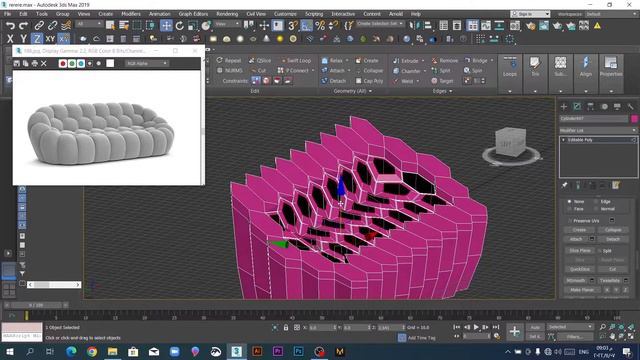
Task: Open the Create tab in command panel
Action: 564,107
